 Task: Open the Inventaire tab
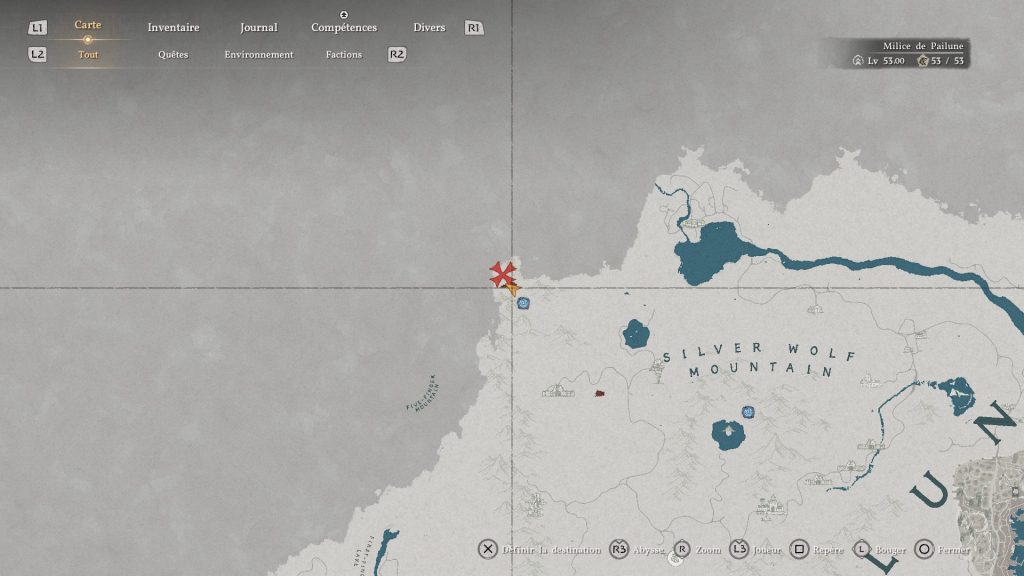pyautogui.click(x=173, y=28)
